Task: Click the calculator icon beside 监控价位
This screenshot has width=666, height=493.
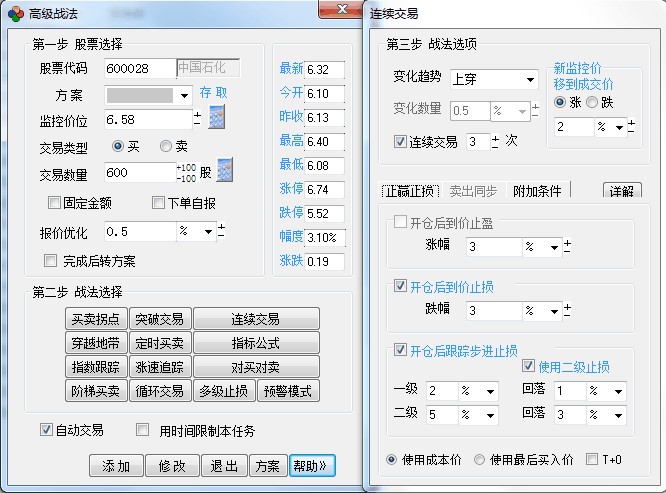Action: (x=217, y=118)
